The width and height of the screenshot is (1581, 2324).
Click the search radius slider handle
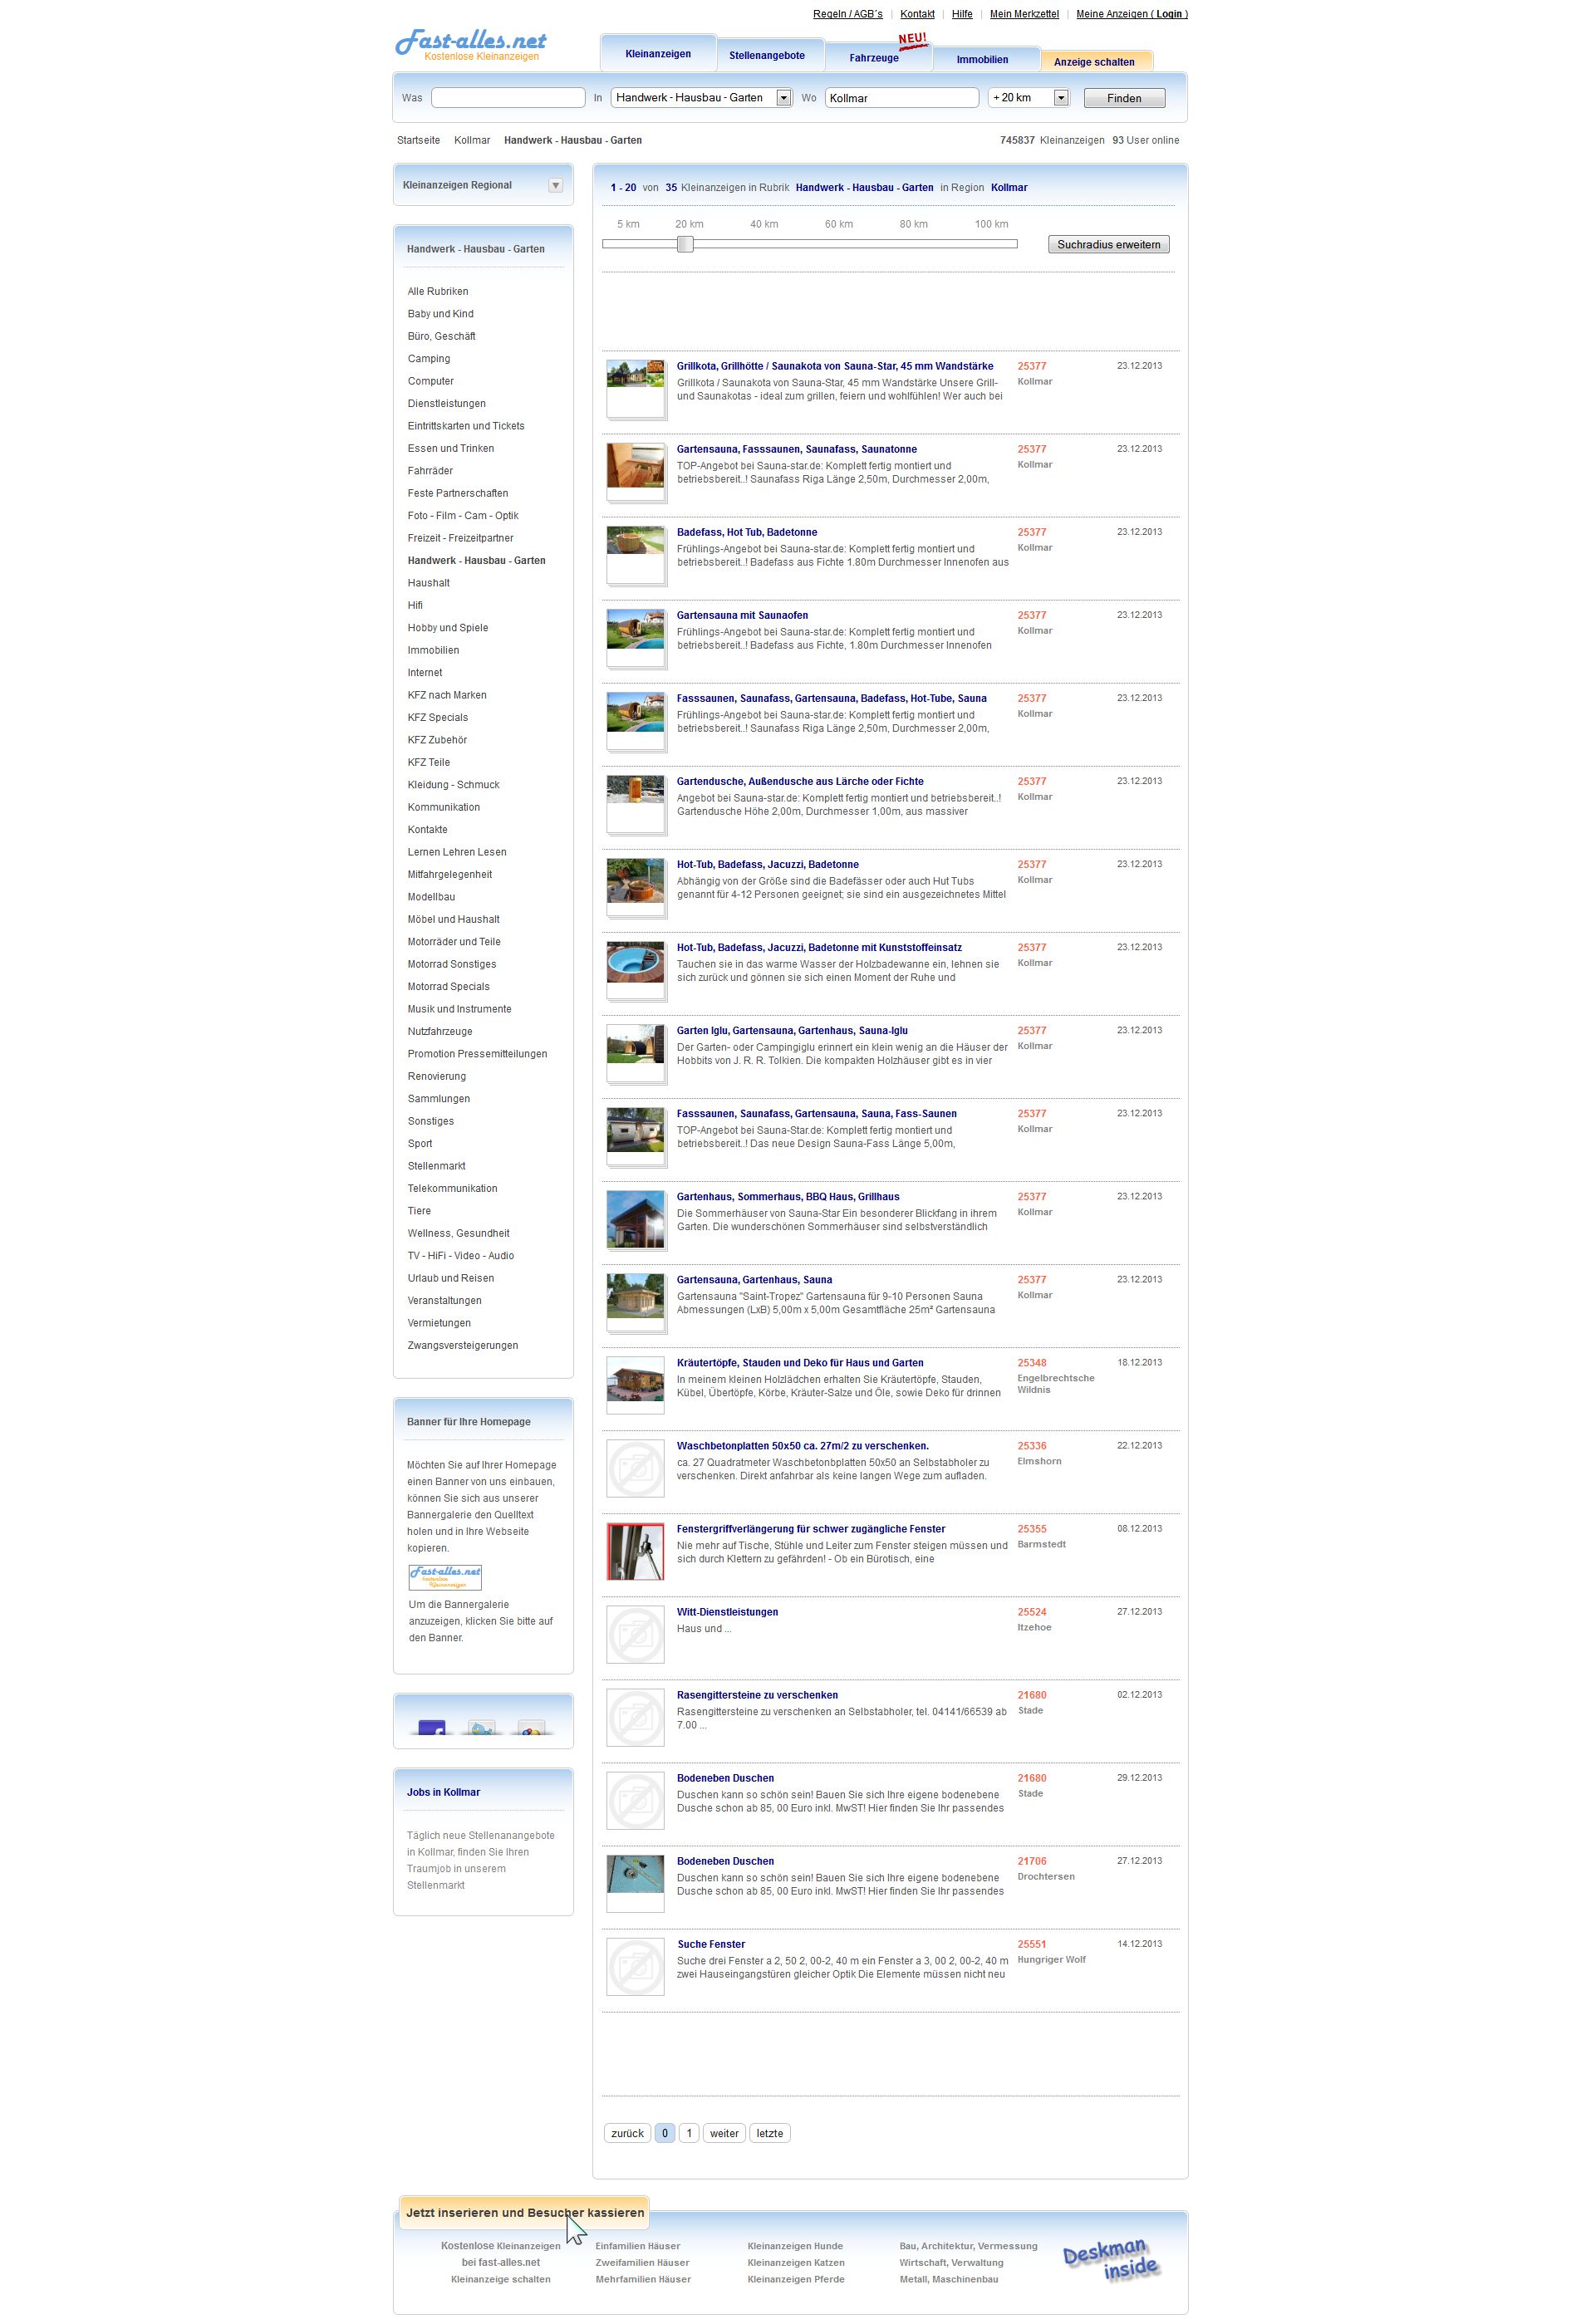pyautogui.click(x=685, y=244)
